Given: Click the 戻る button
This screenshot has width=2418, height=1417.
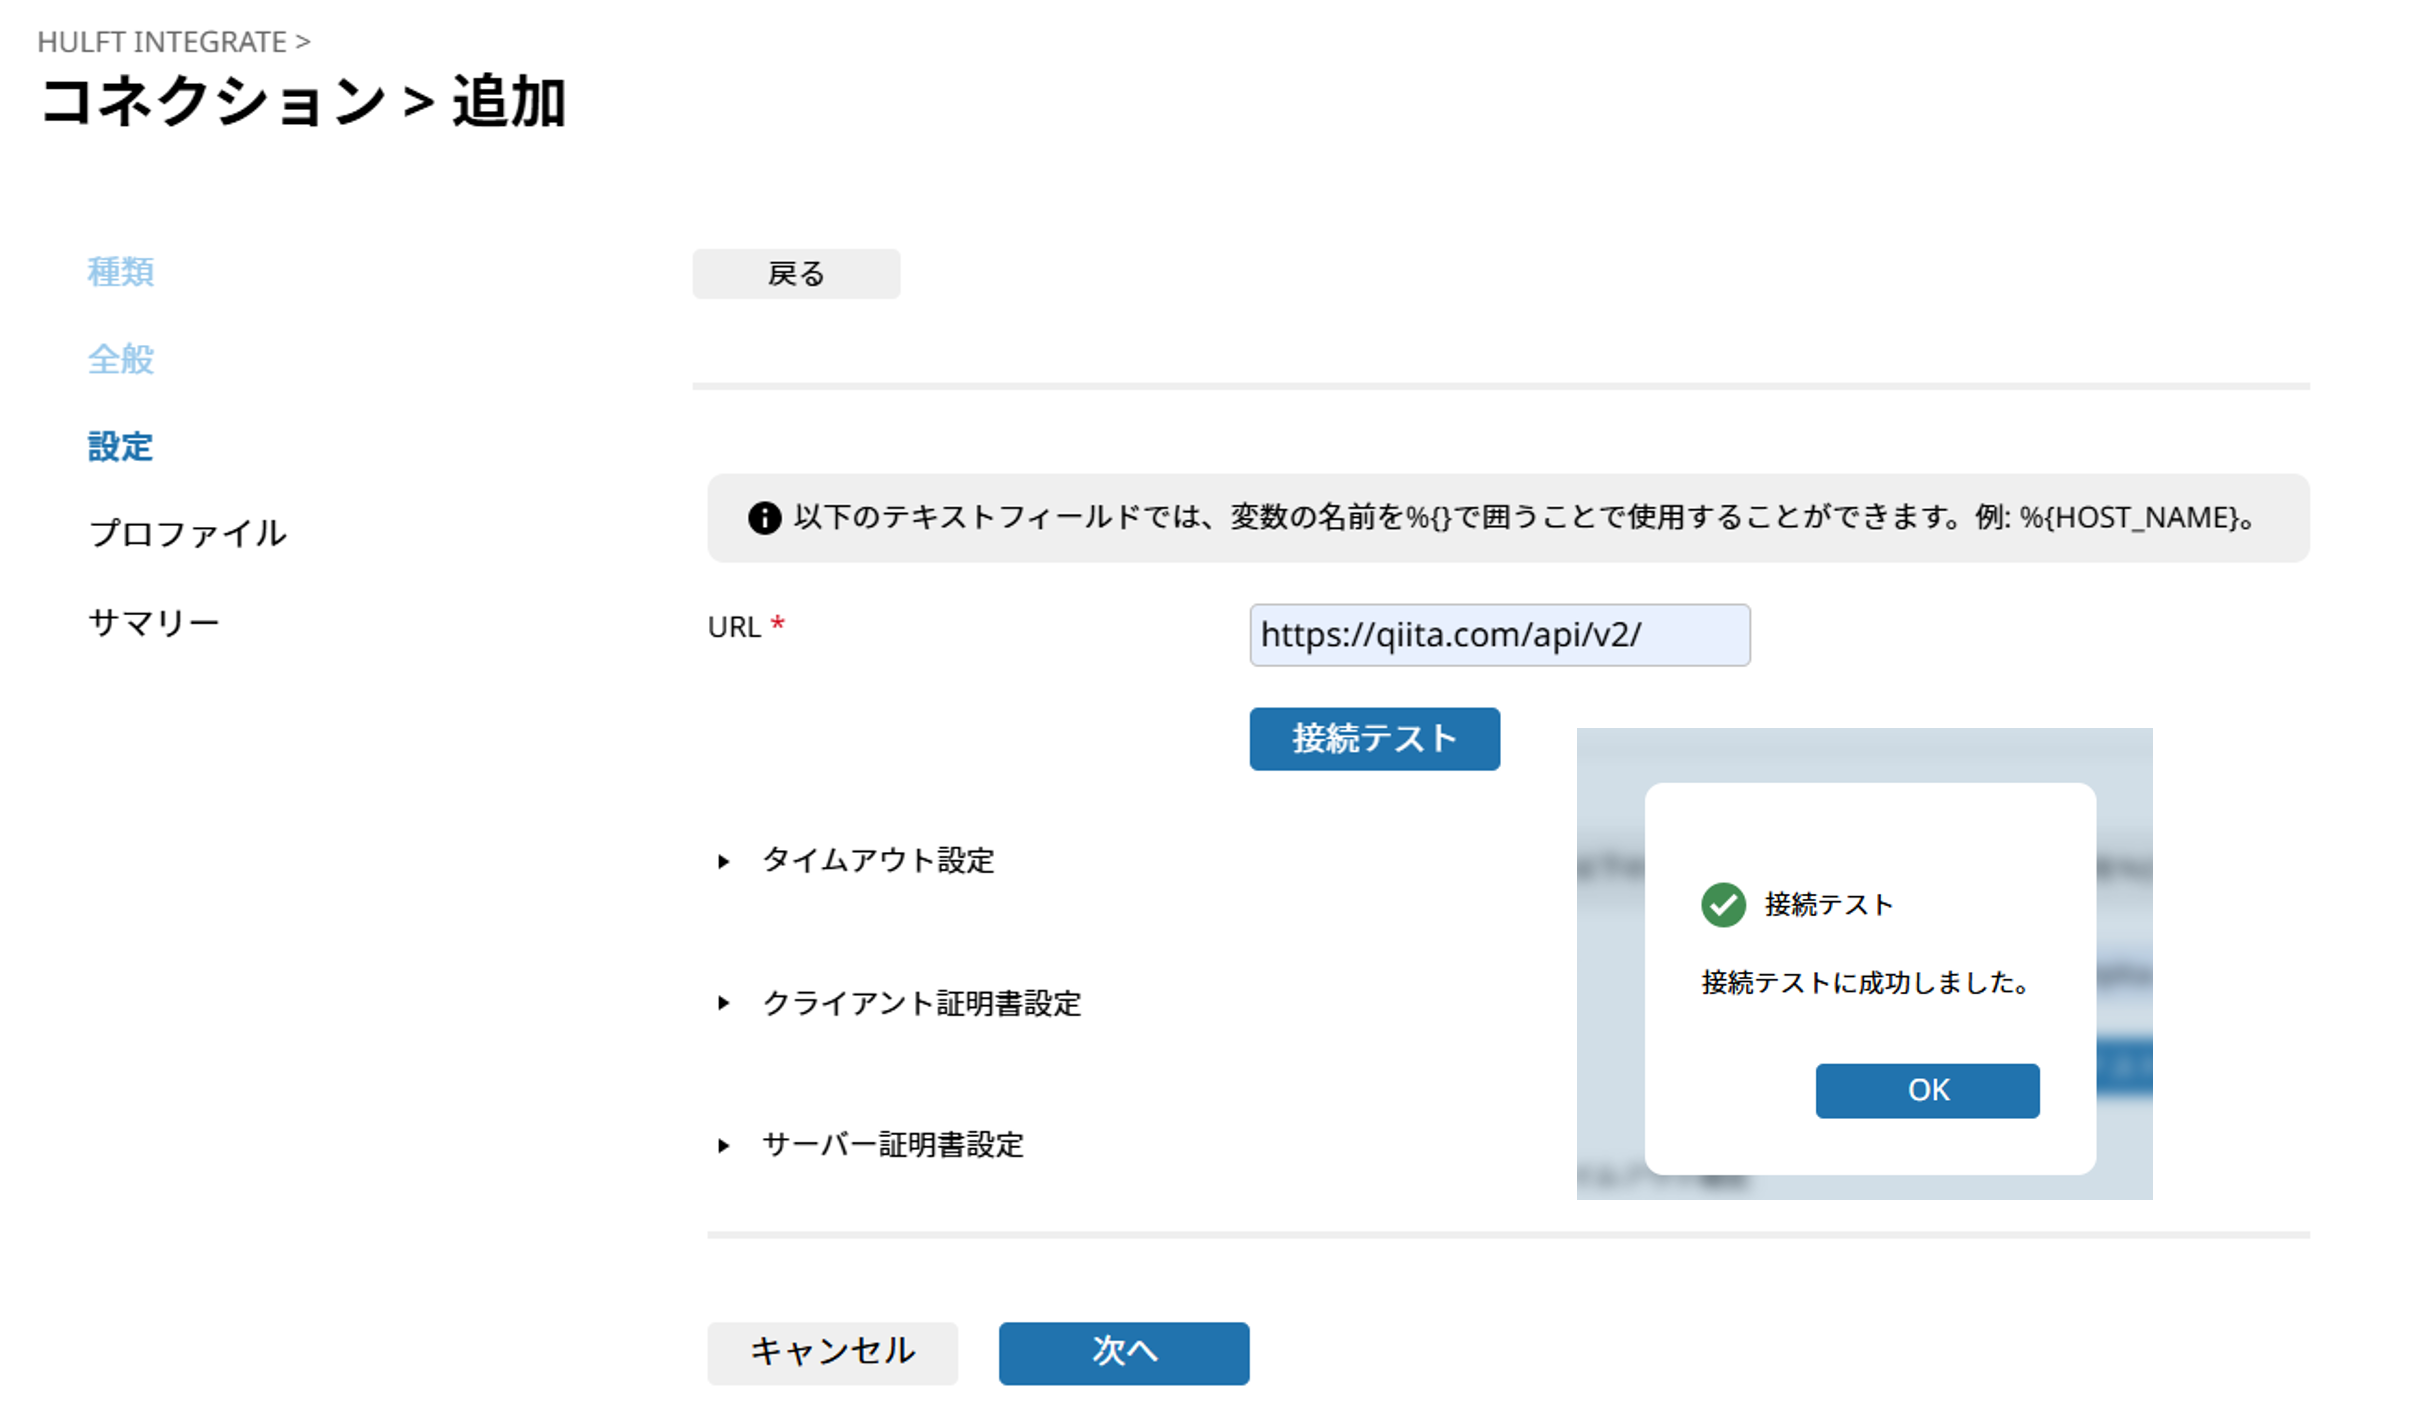Looking at the screenshot, I should (795, 273).
